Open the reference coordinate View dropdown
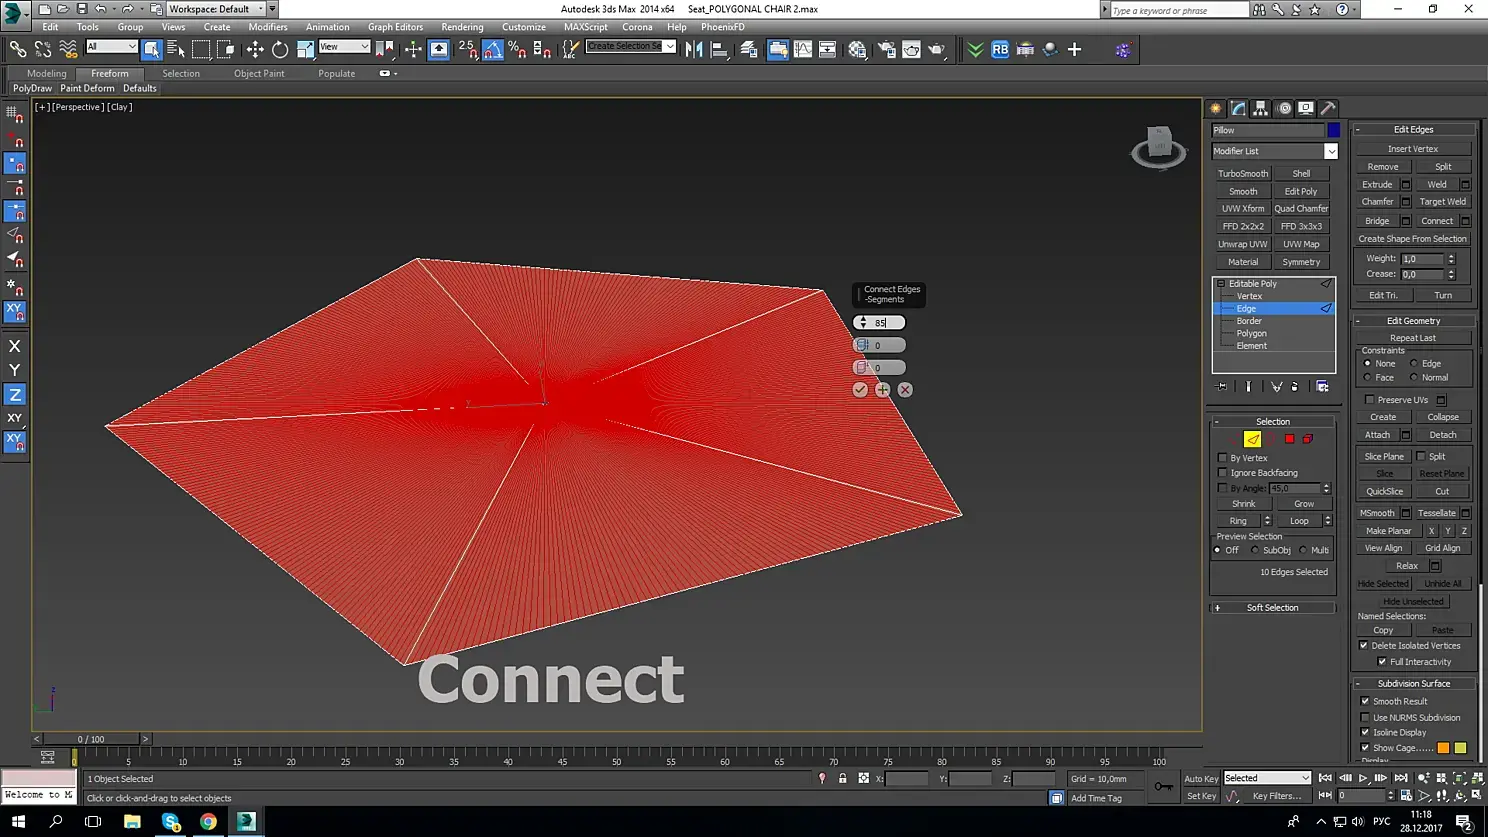1488x837 pixels. click(344, 47)
